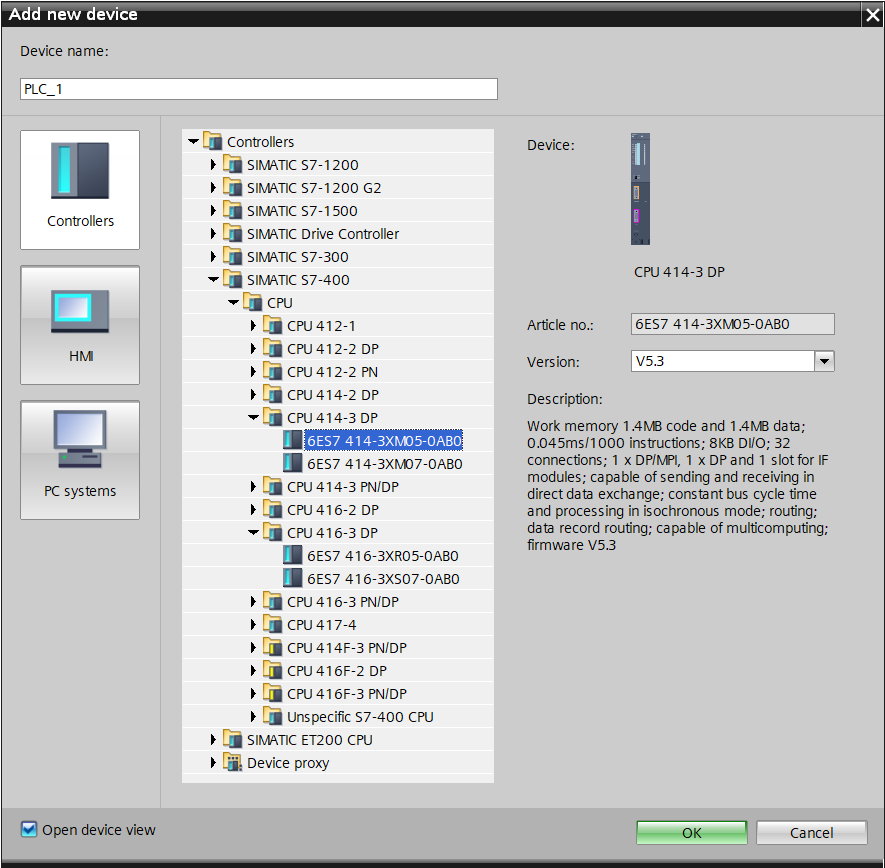Click the Device proxy folder icon
The image size is (885, 868).
[x=233, y=762]
